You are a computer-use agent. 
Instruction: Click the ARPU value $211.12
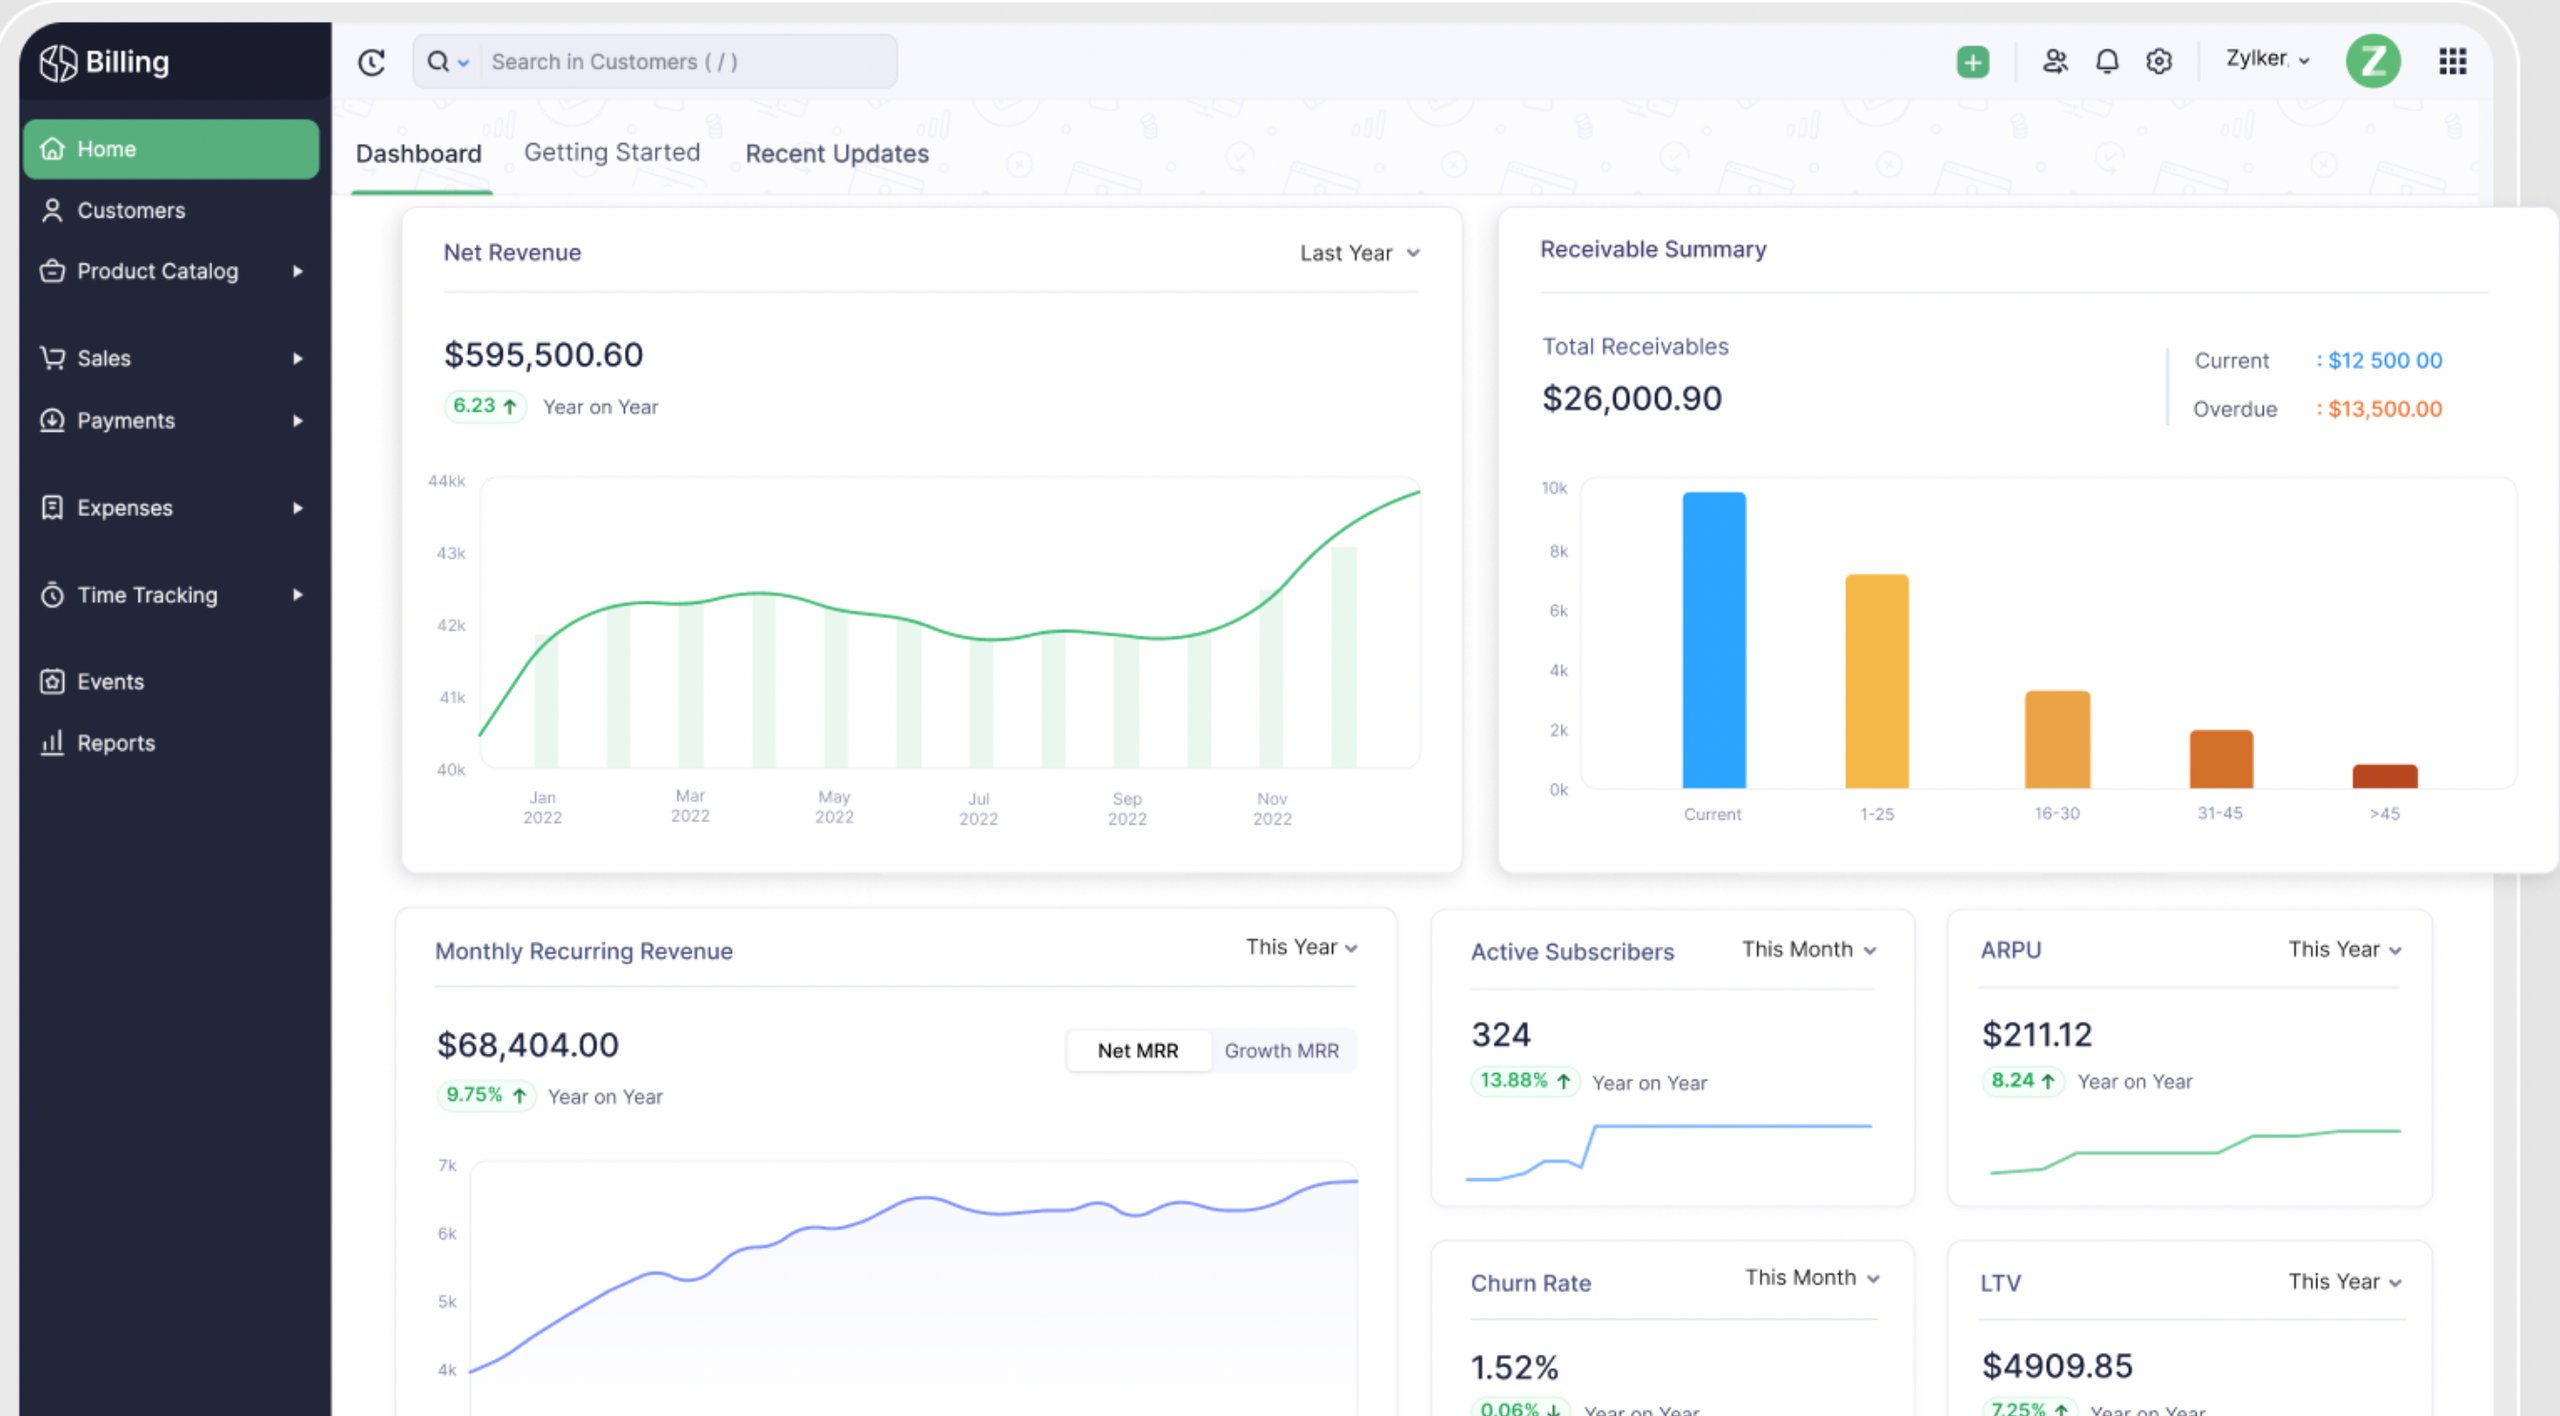click(2037, 1035)
